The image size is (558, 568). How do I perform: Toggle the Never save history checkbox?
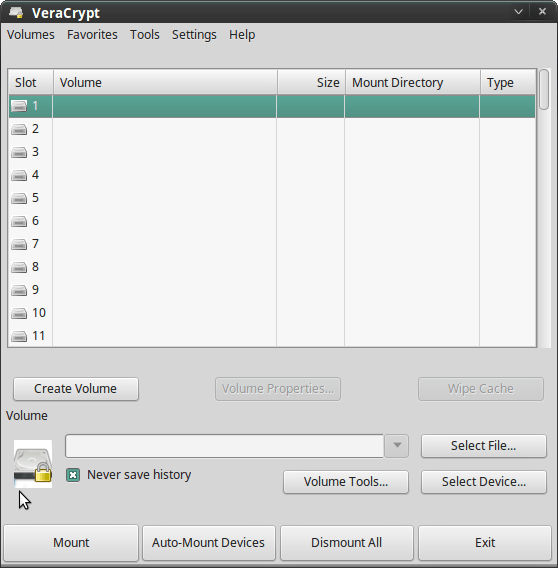point(73,475)
